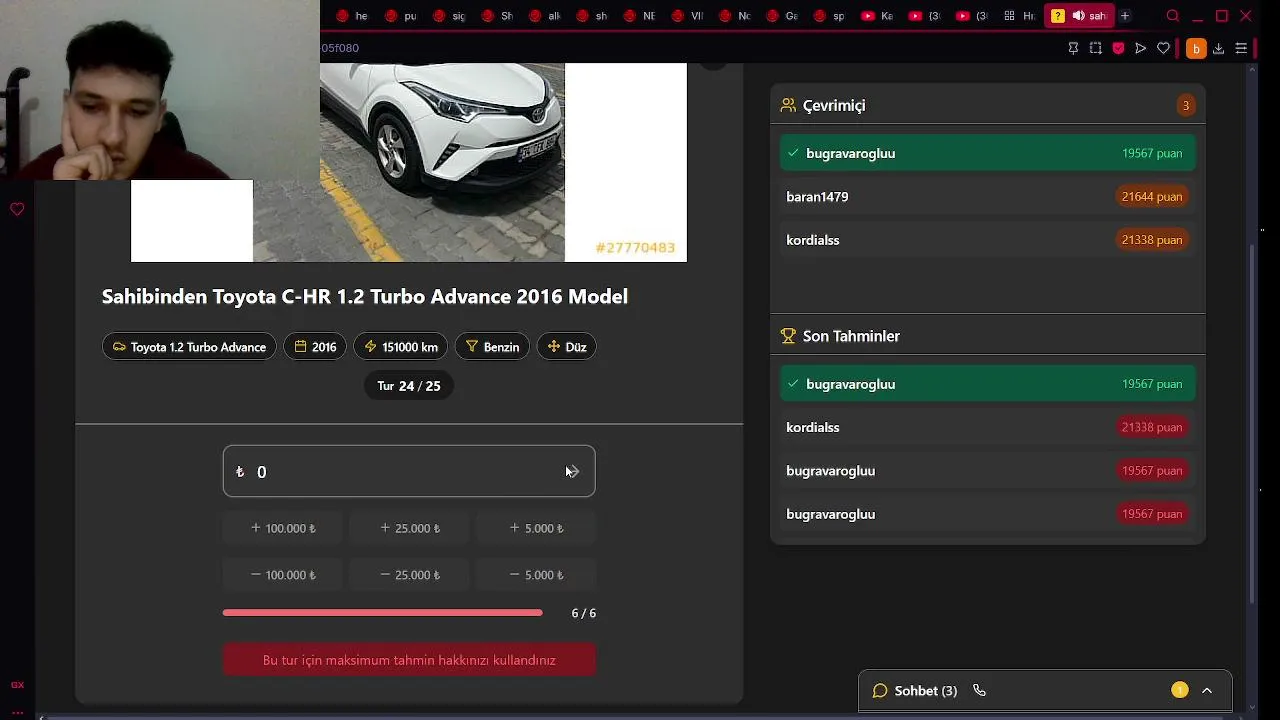Screen dimensions: 1280x720
Task: Click the GX icon in sidebar
Action: pyautogui.click(x=17, y=685)
